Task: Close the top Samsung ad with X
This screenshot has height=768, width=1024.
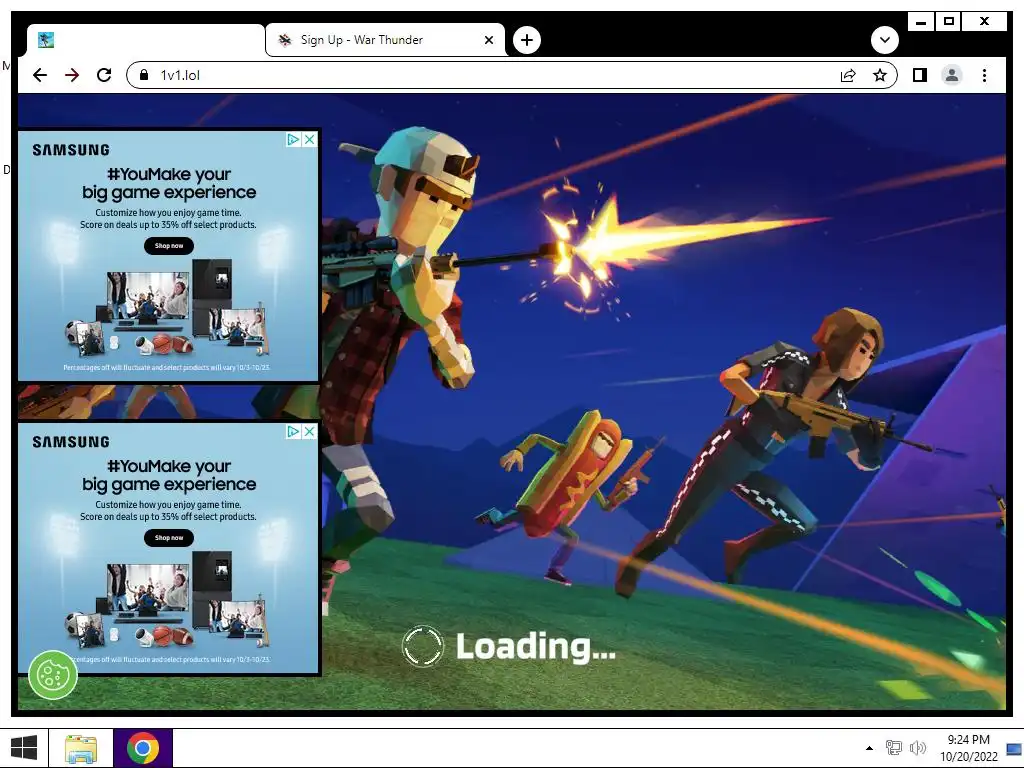Action: tap(310, 139)
